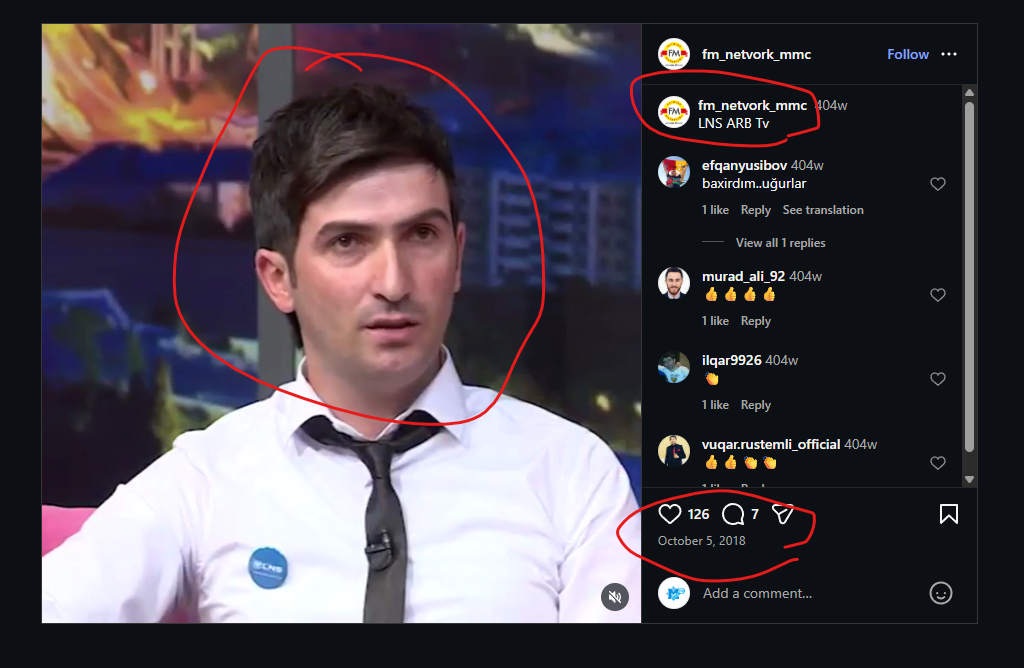This screenshot has width=1024, height=668.
Task: Like efqanyusibov's comment with the heart
Action: tap(938, 184)
